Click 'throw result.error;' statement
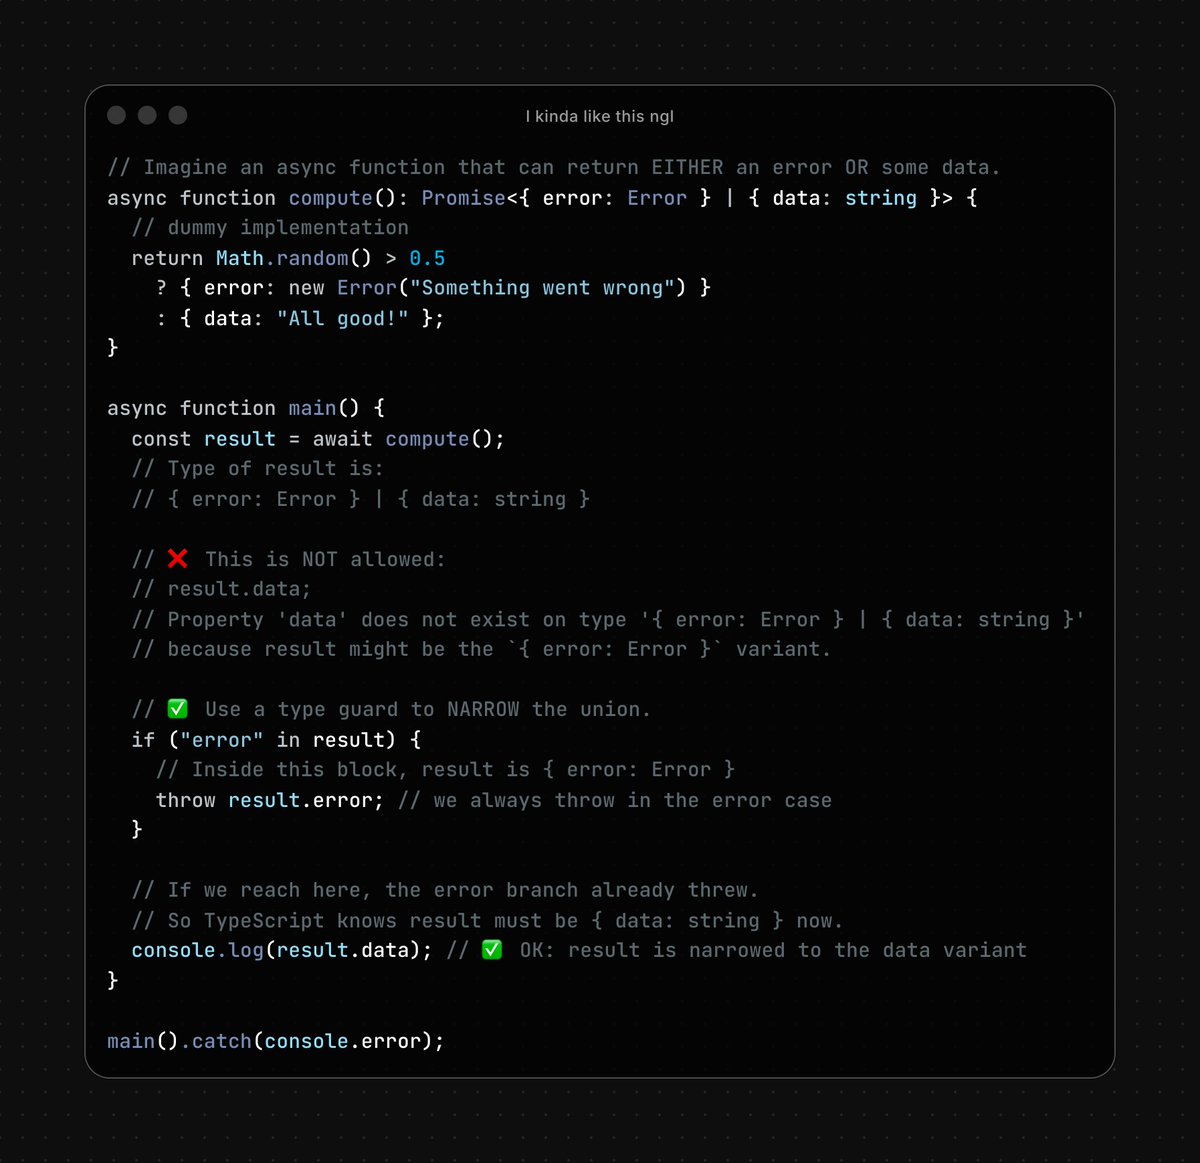This screenshot has width=1200, height=1163. click(270, 800)
